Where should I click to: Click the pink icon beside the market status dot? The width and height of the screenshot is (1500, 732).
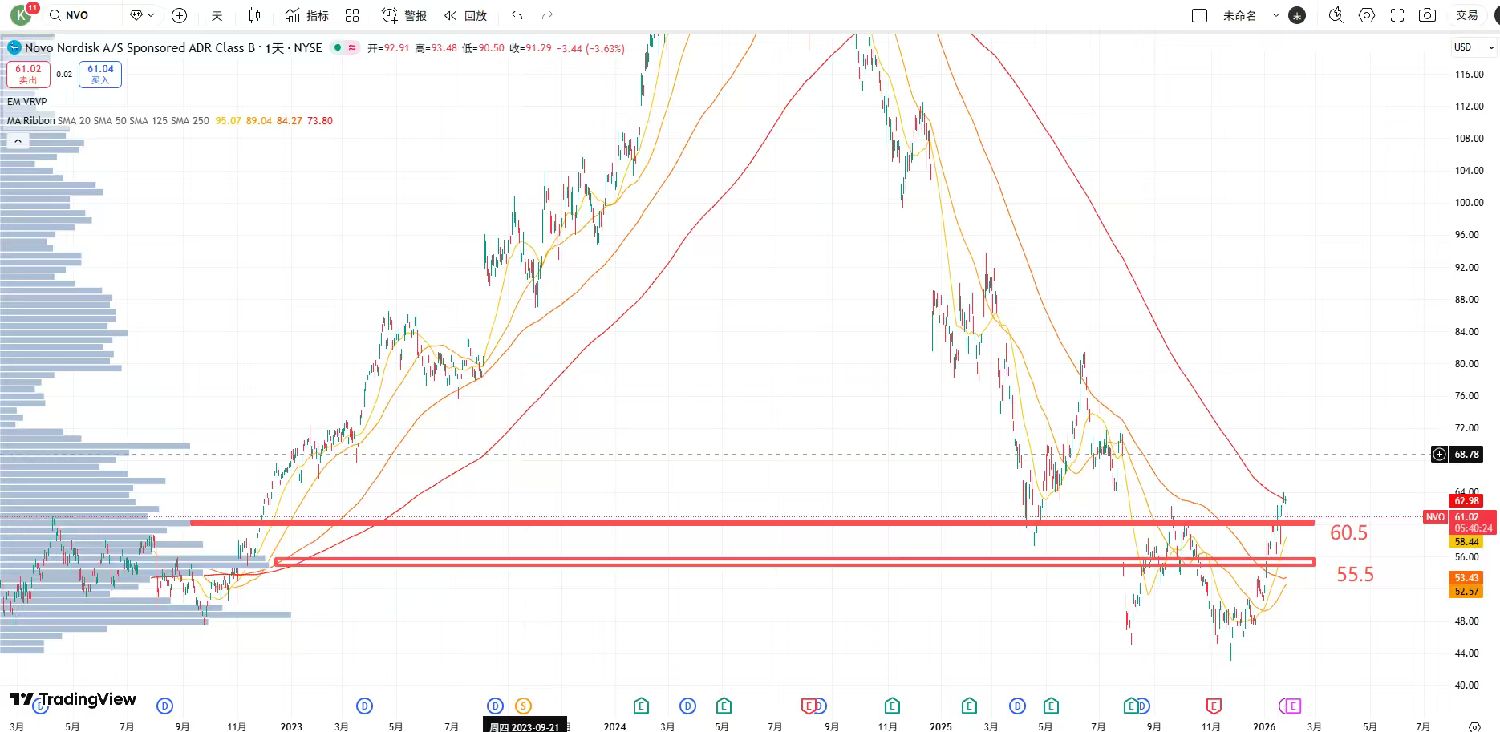tap(354, 47)
